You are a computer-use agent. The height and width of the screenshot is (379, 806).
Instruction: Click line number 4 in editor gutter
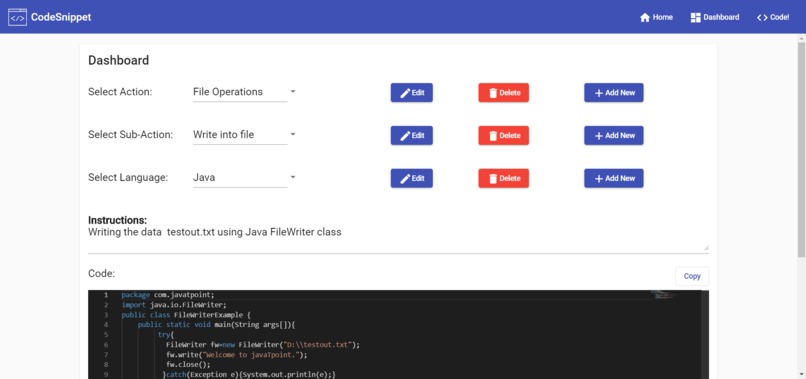coord(106,324)
